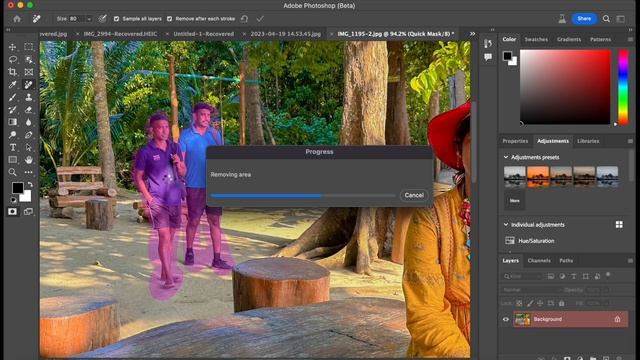Select the Eraser tool
Image resolution: width=640 pixels, height=360 pixels.
[29, 109]
